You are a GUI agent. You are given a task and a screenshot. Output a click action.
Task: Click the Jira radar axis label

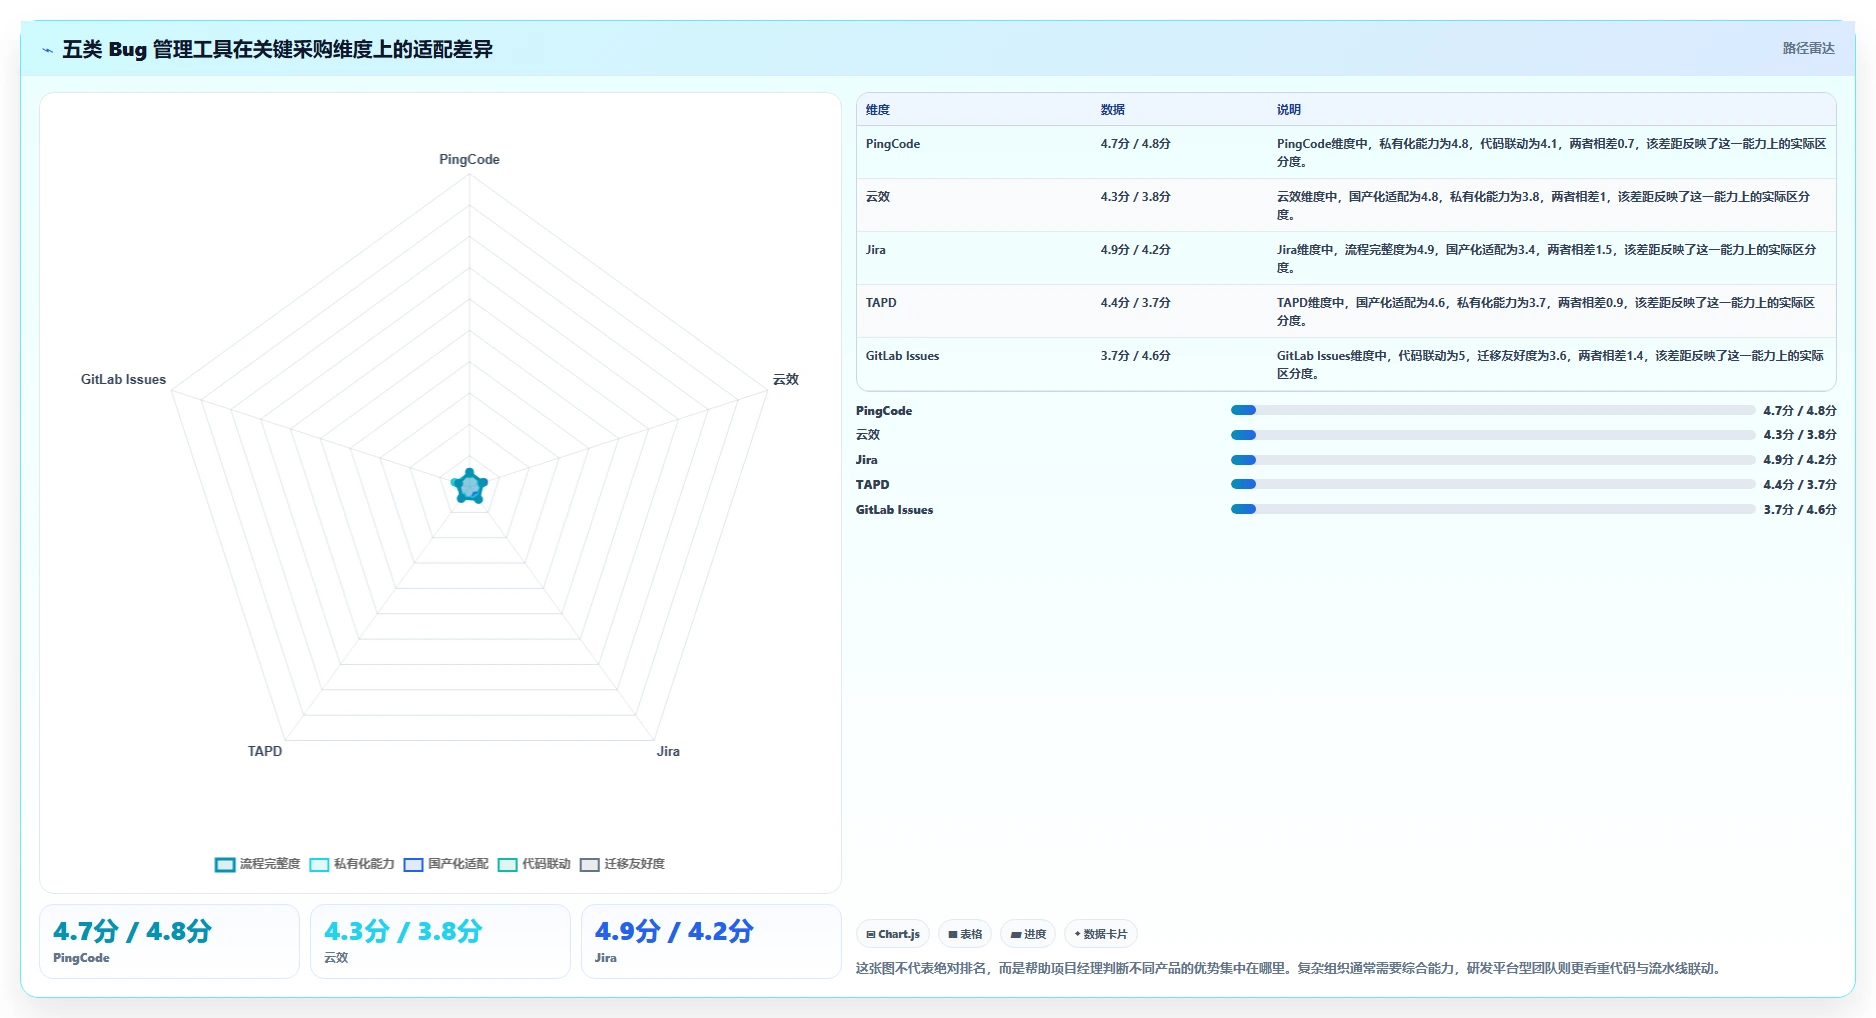tap(668, 751)
